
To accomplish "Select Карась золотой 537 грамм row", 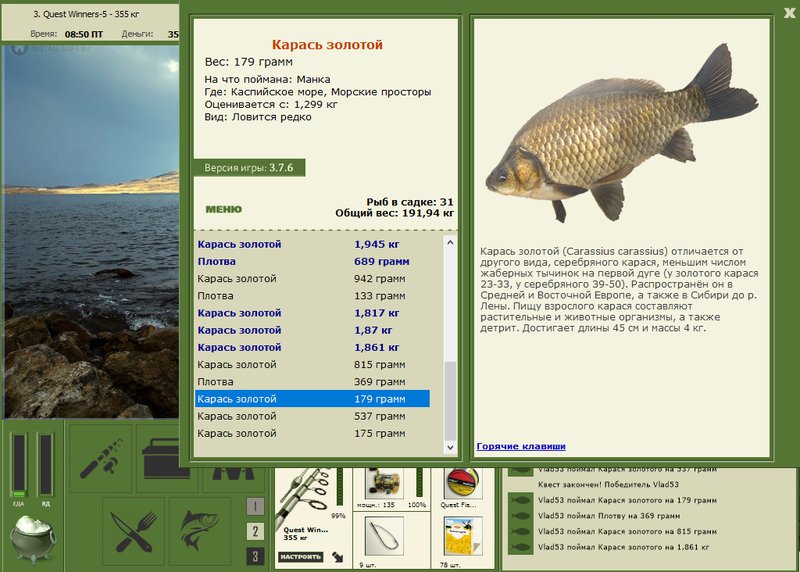I will (312, 416).
